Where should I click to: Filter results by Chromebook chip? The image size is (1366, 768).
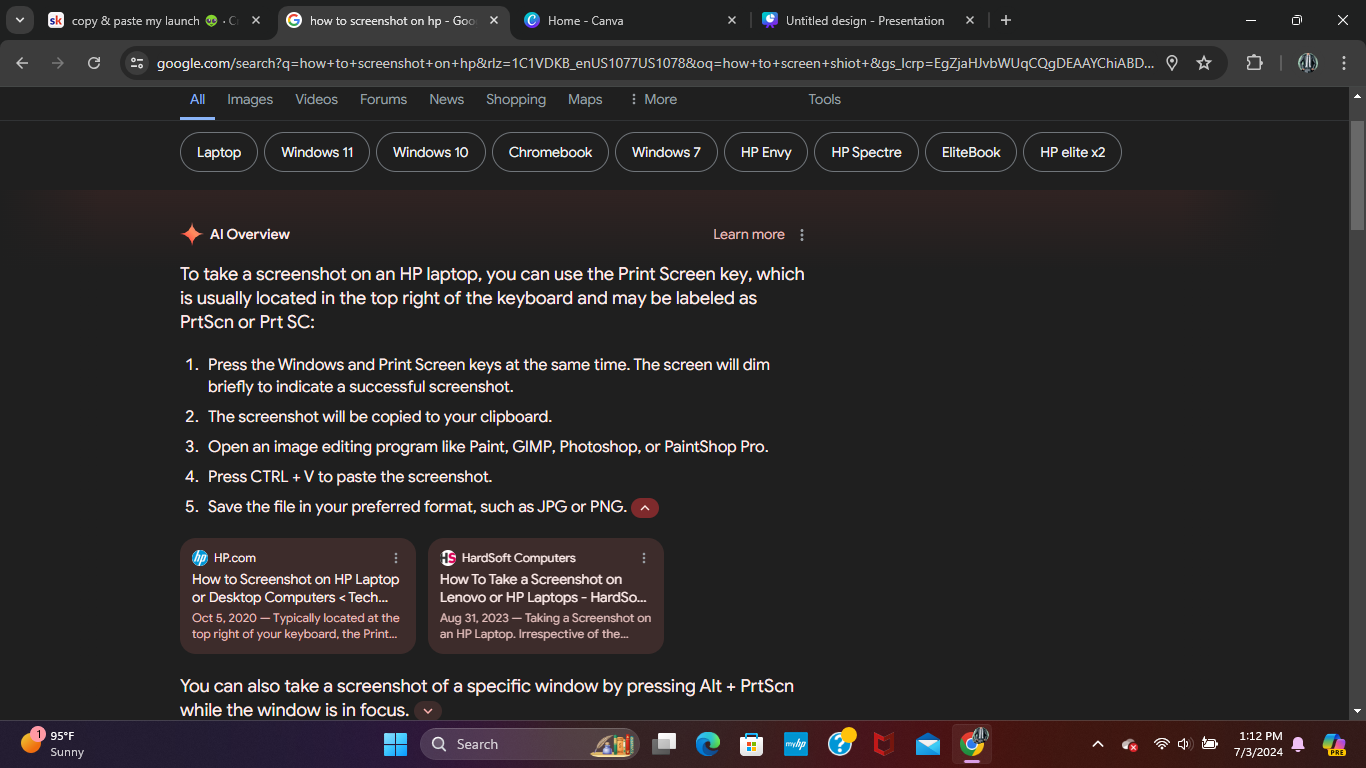(550, 152)
